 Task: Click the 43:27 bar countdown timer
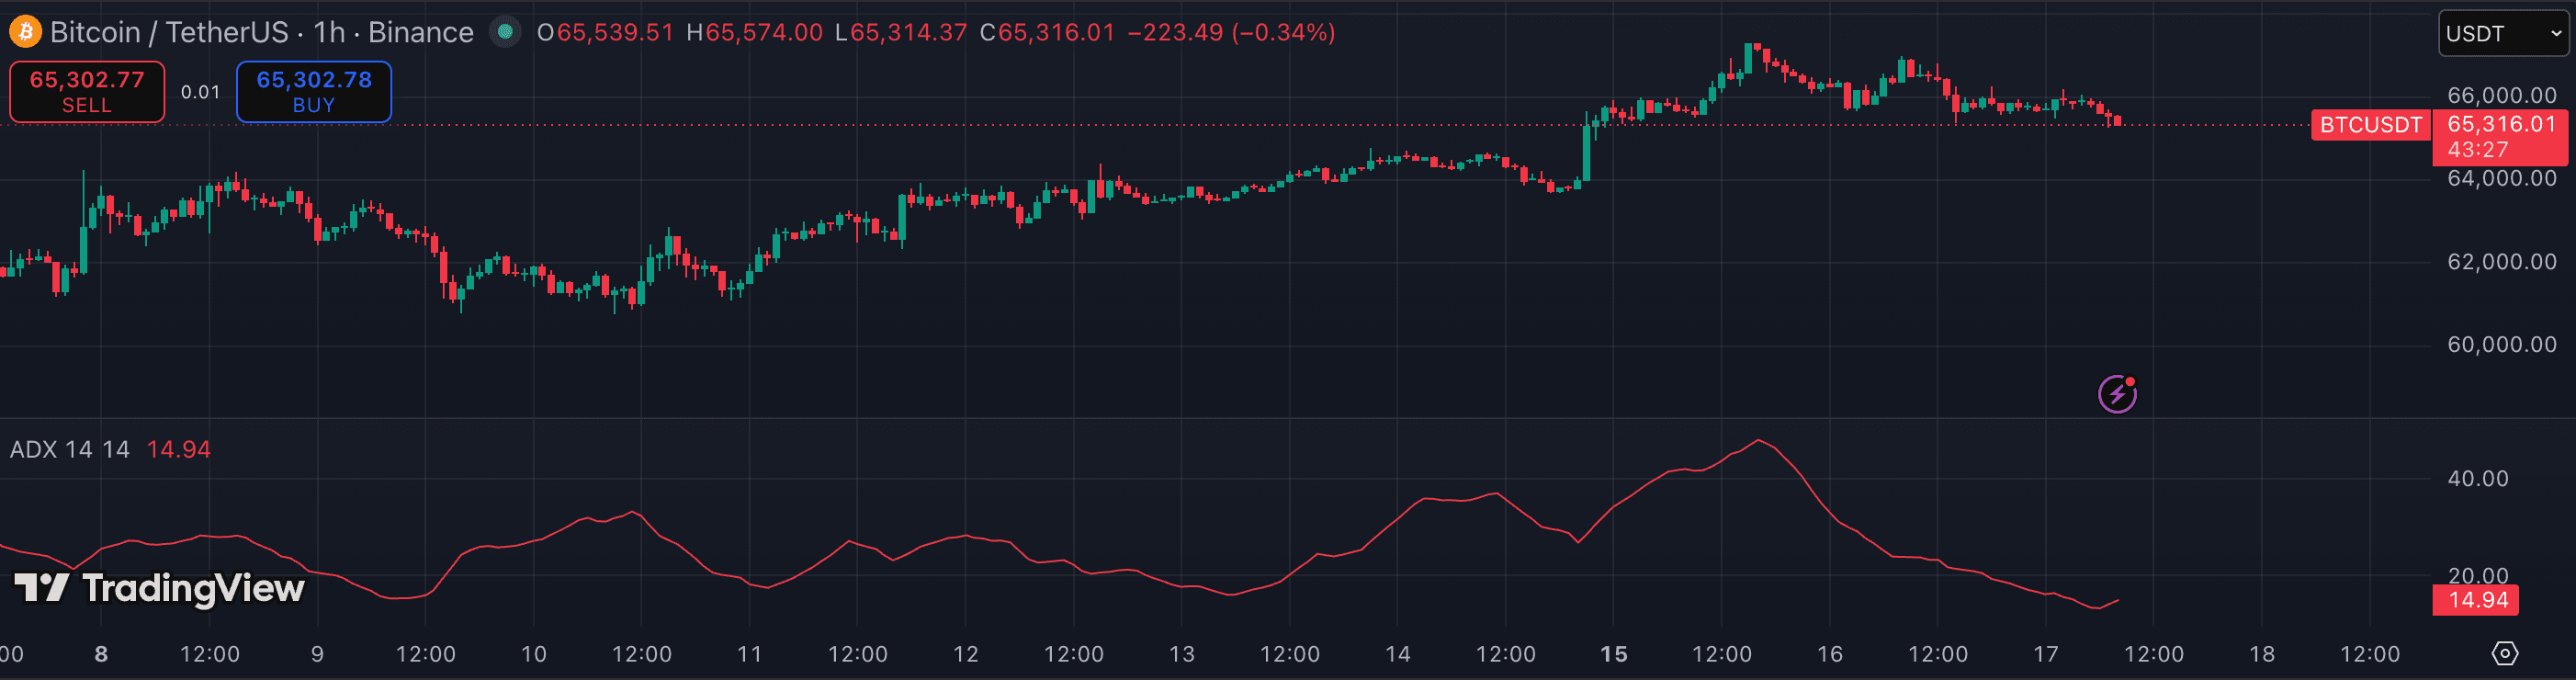pos(2478,150)
